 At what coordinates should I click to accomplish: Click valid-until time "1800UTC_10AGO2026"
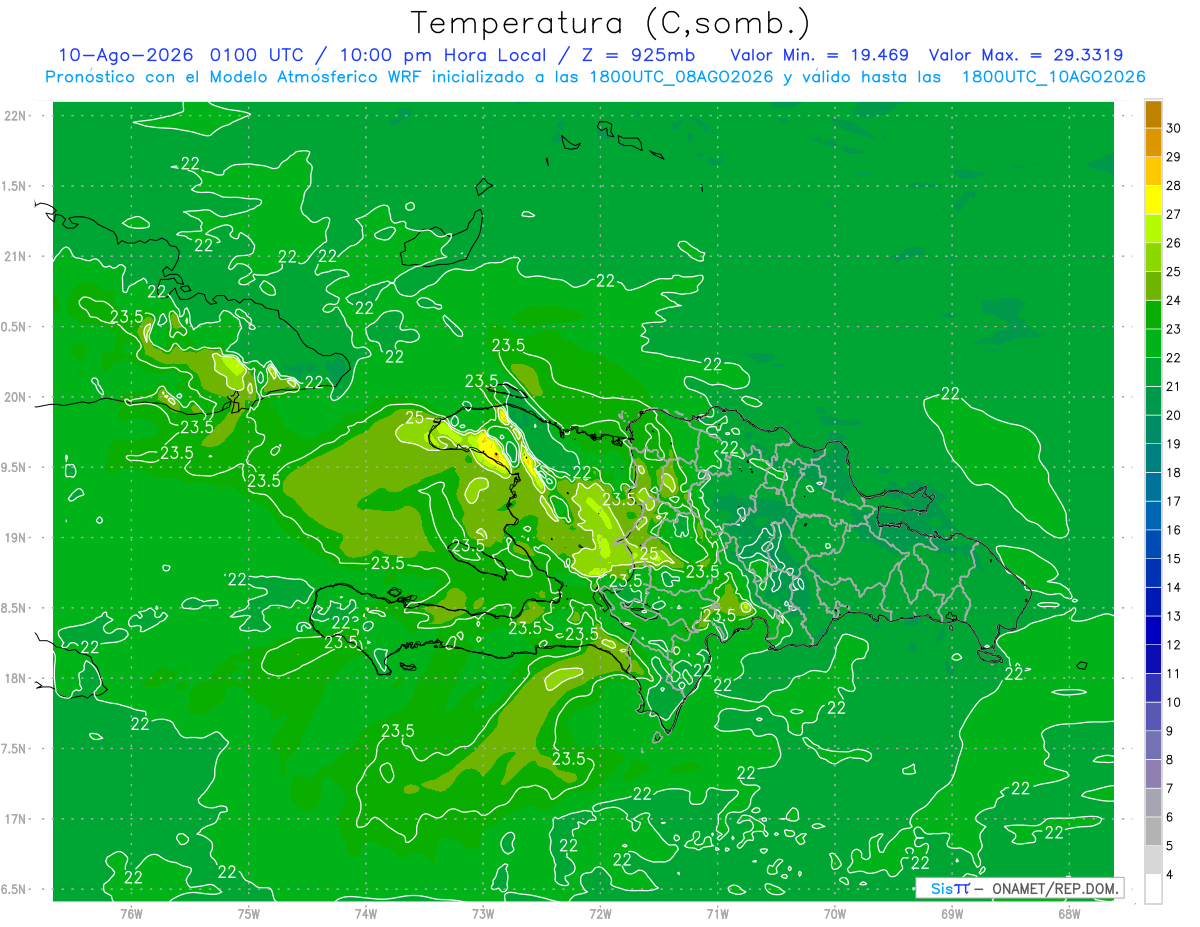[1053, 77]
